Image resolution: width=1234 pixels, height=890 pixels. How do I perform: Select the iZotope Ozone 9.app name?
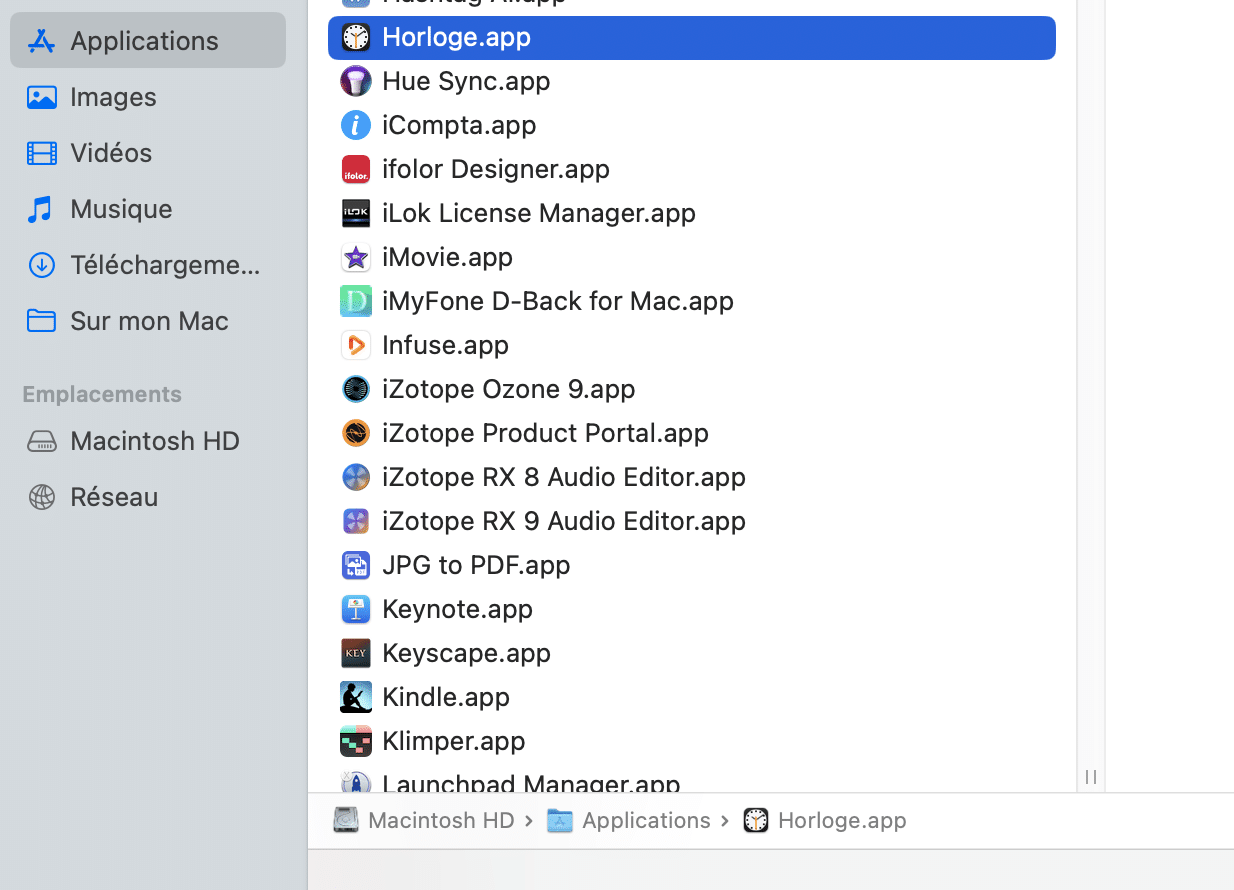[509, 389]
